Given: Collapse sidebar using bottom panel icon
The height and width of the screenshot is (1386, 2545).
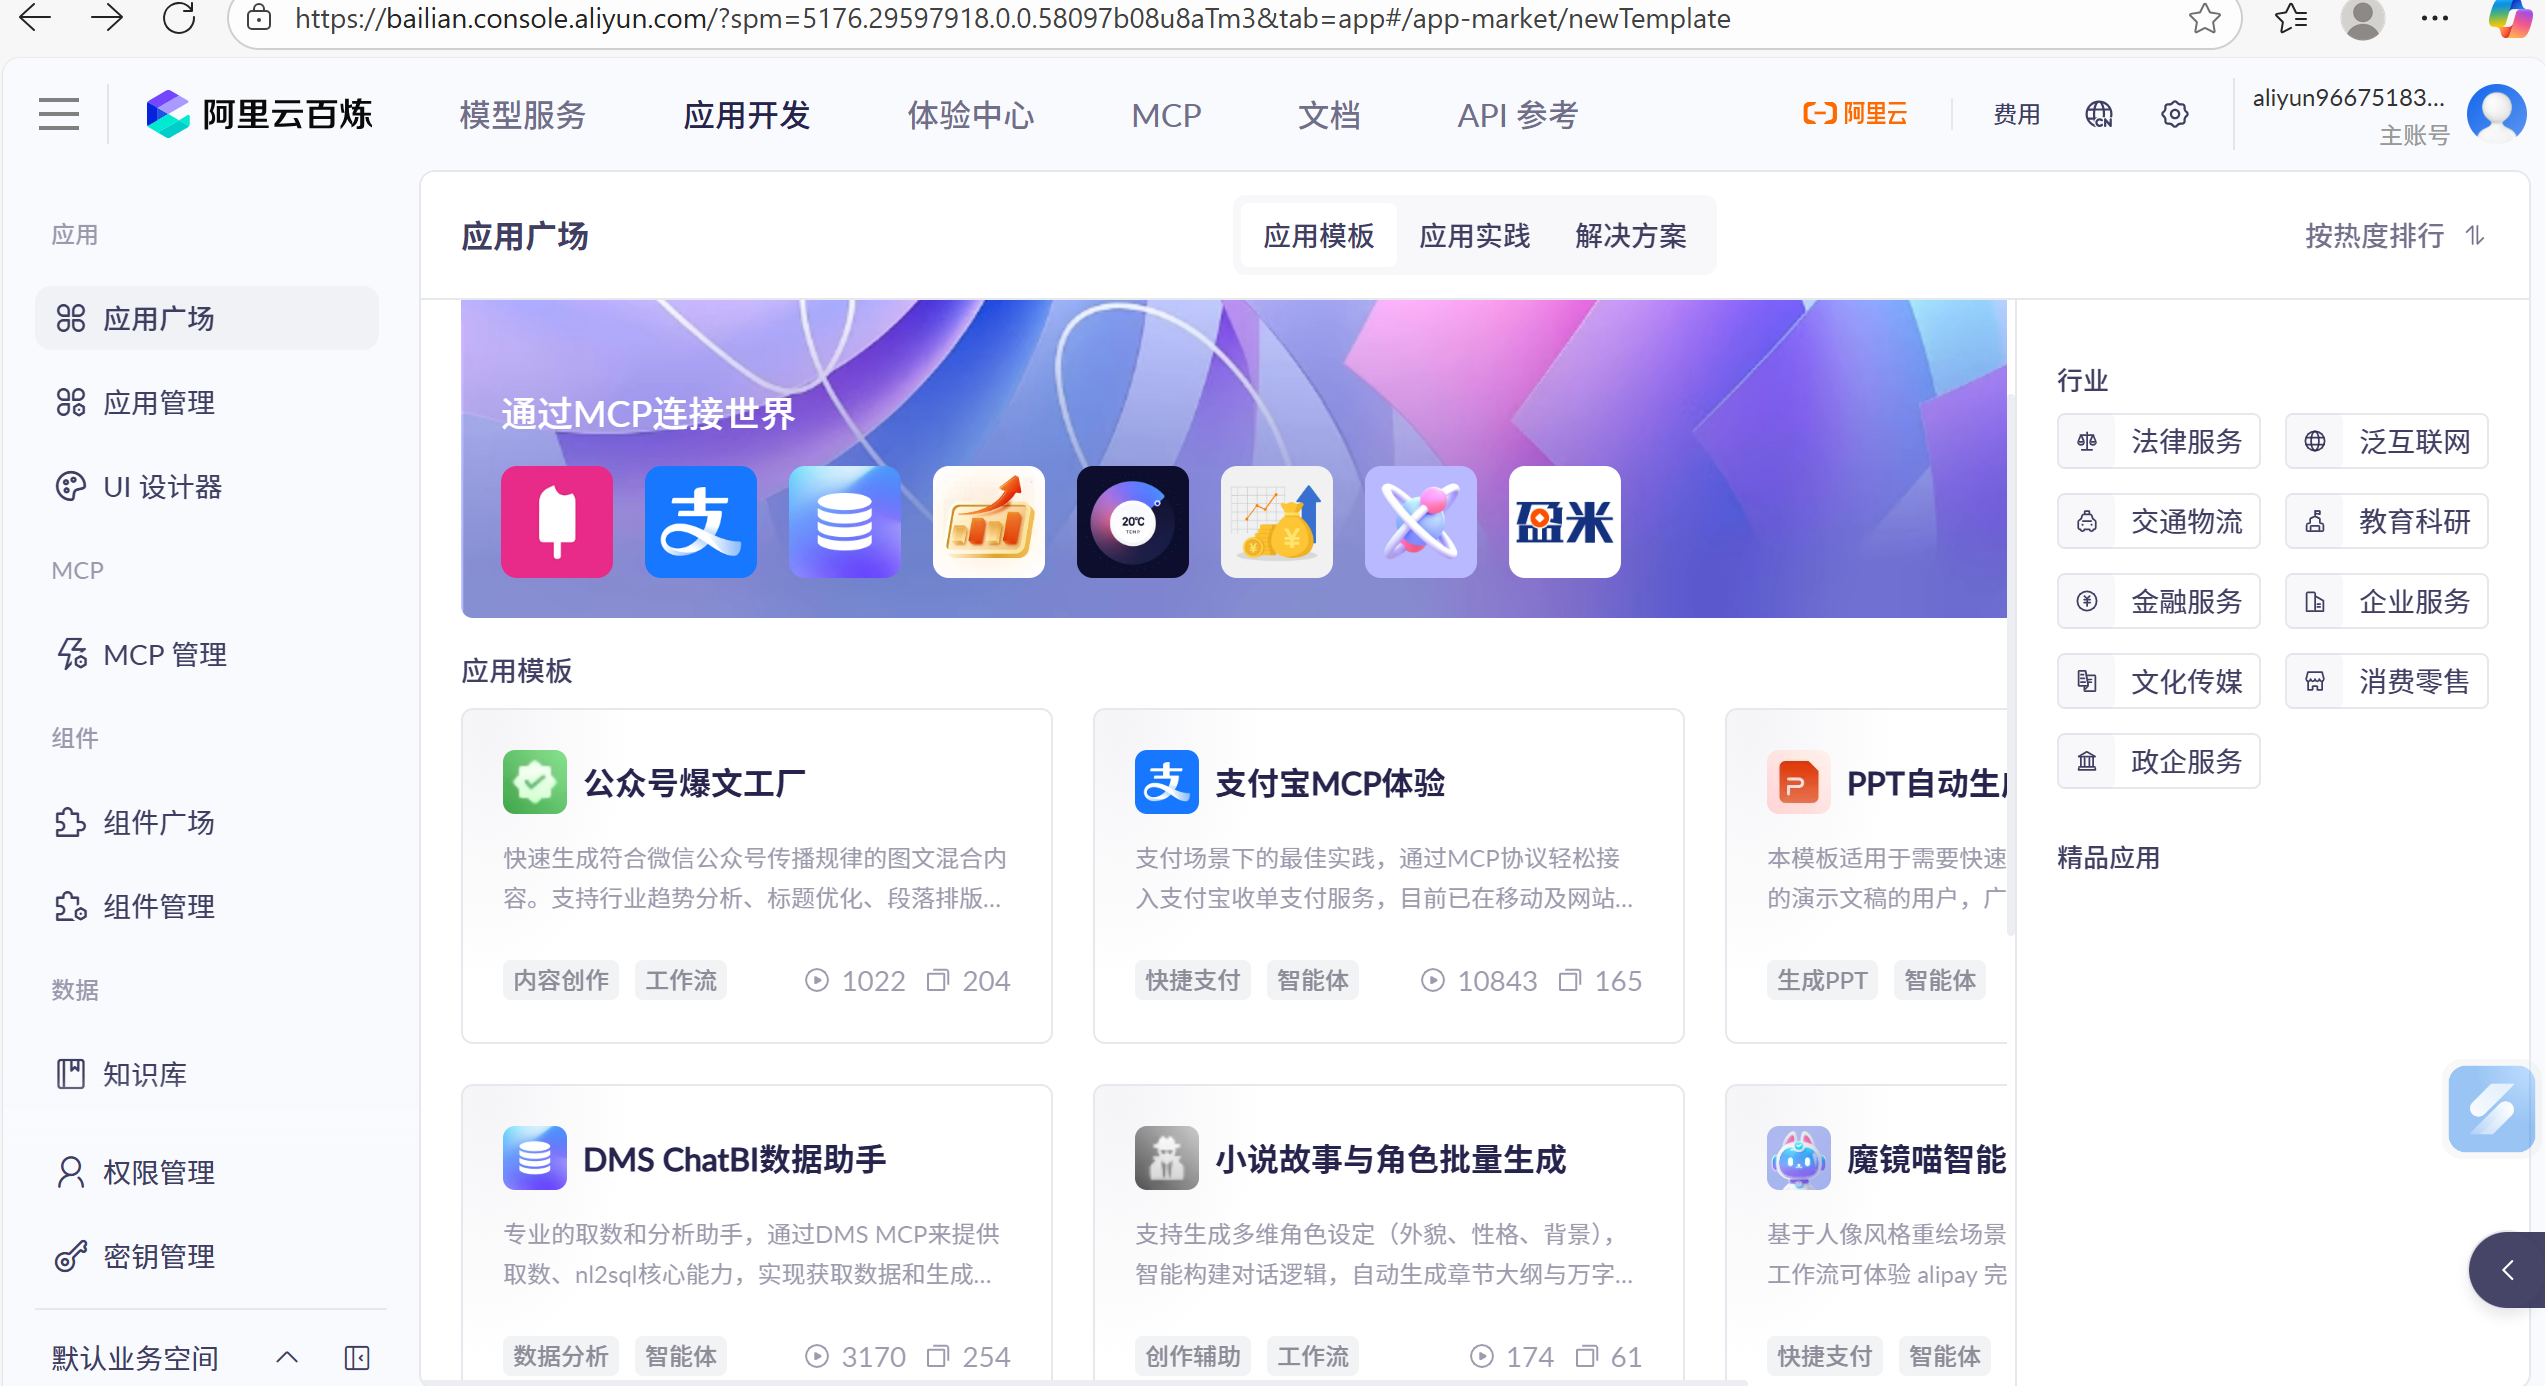Looking at the screenshot, I should click(357, 1357).
